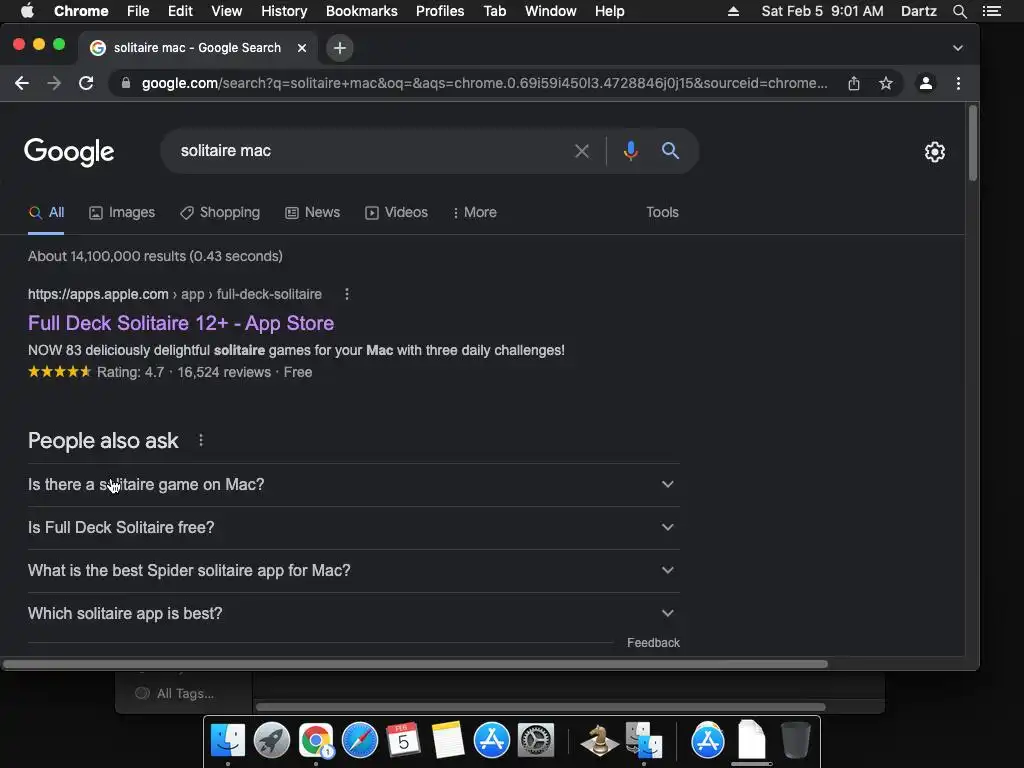Open the History menu
The height and width of the screenshot is (768, 1024).
tap(284, 11)
